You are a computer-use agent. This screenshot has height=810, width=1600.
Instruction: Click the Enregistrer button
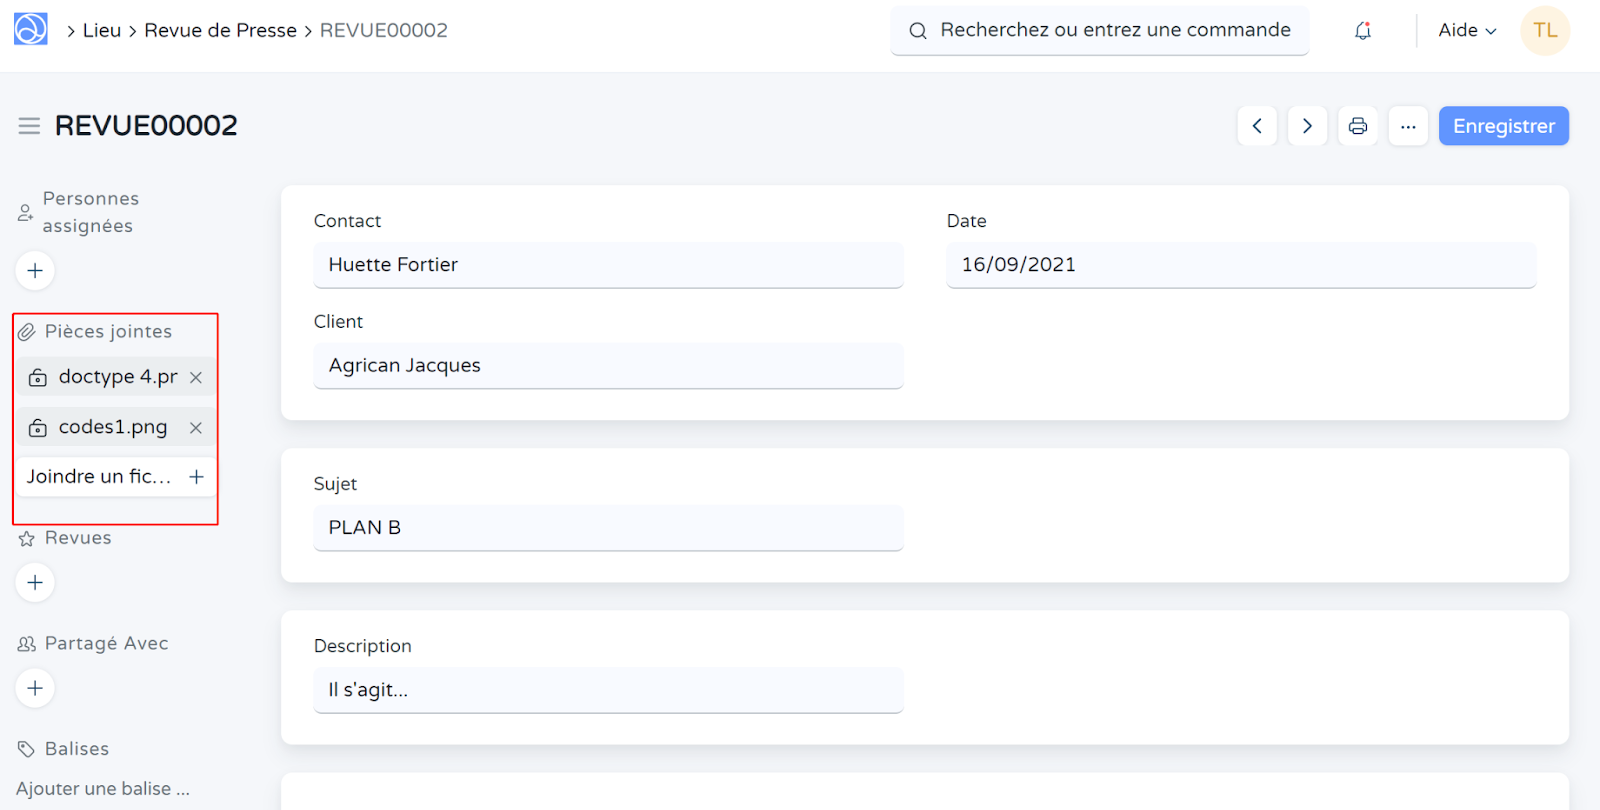coord(1503,126)
